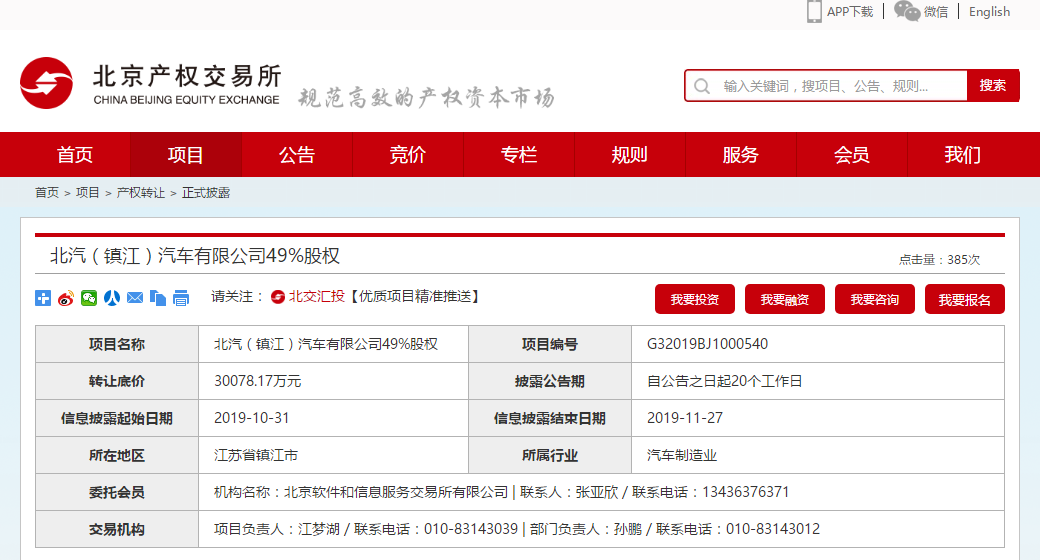
Task: Click the print page icon
Action: [x=181, y=298]
